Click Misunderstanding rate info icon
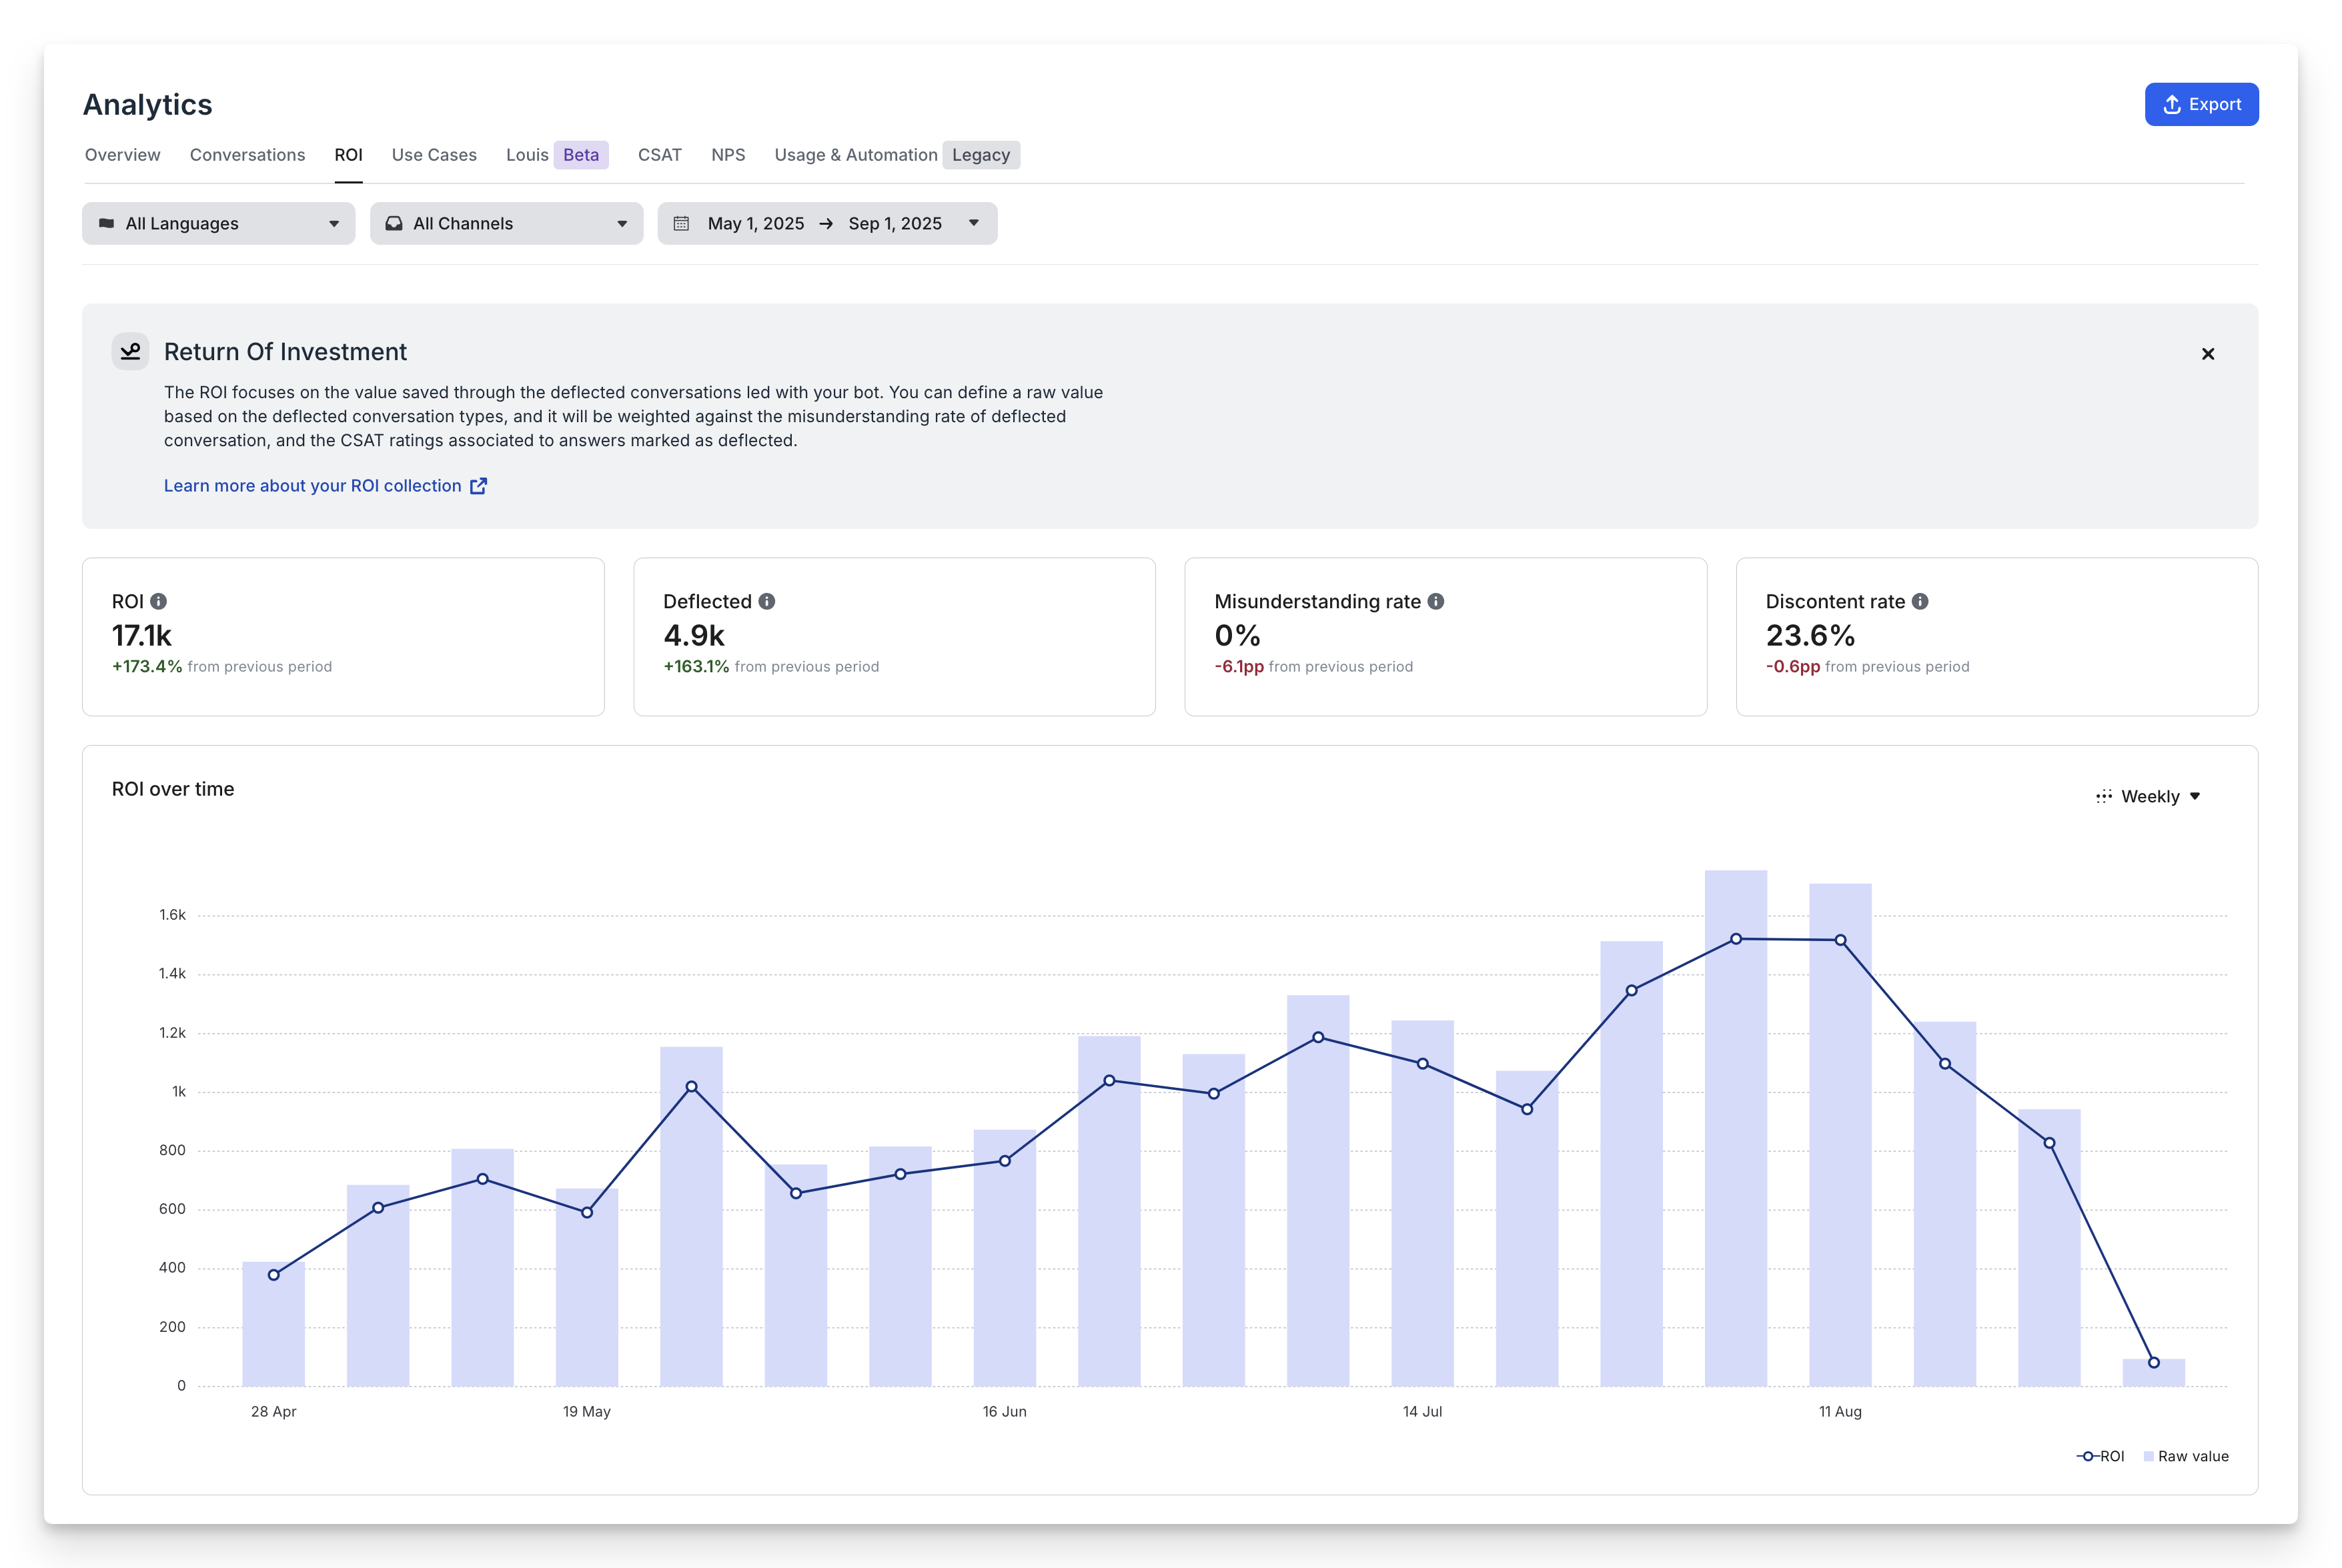 click(x=1436, y=601)
